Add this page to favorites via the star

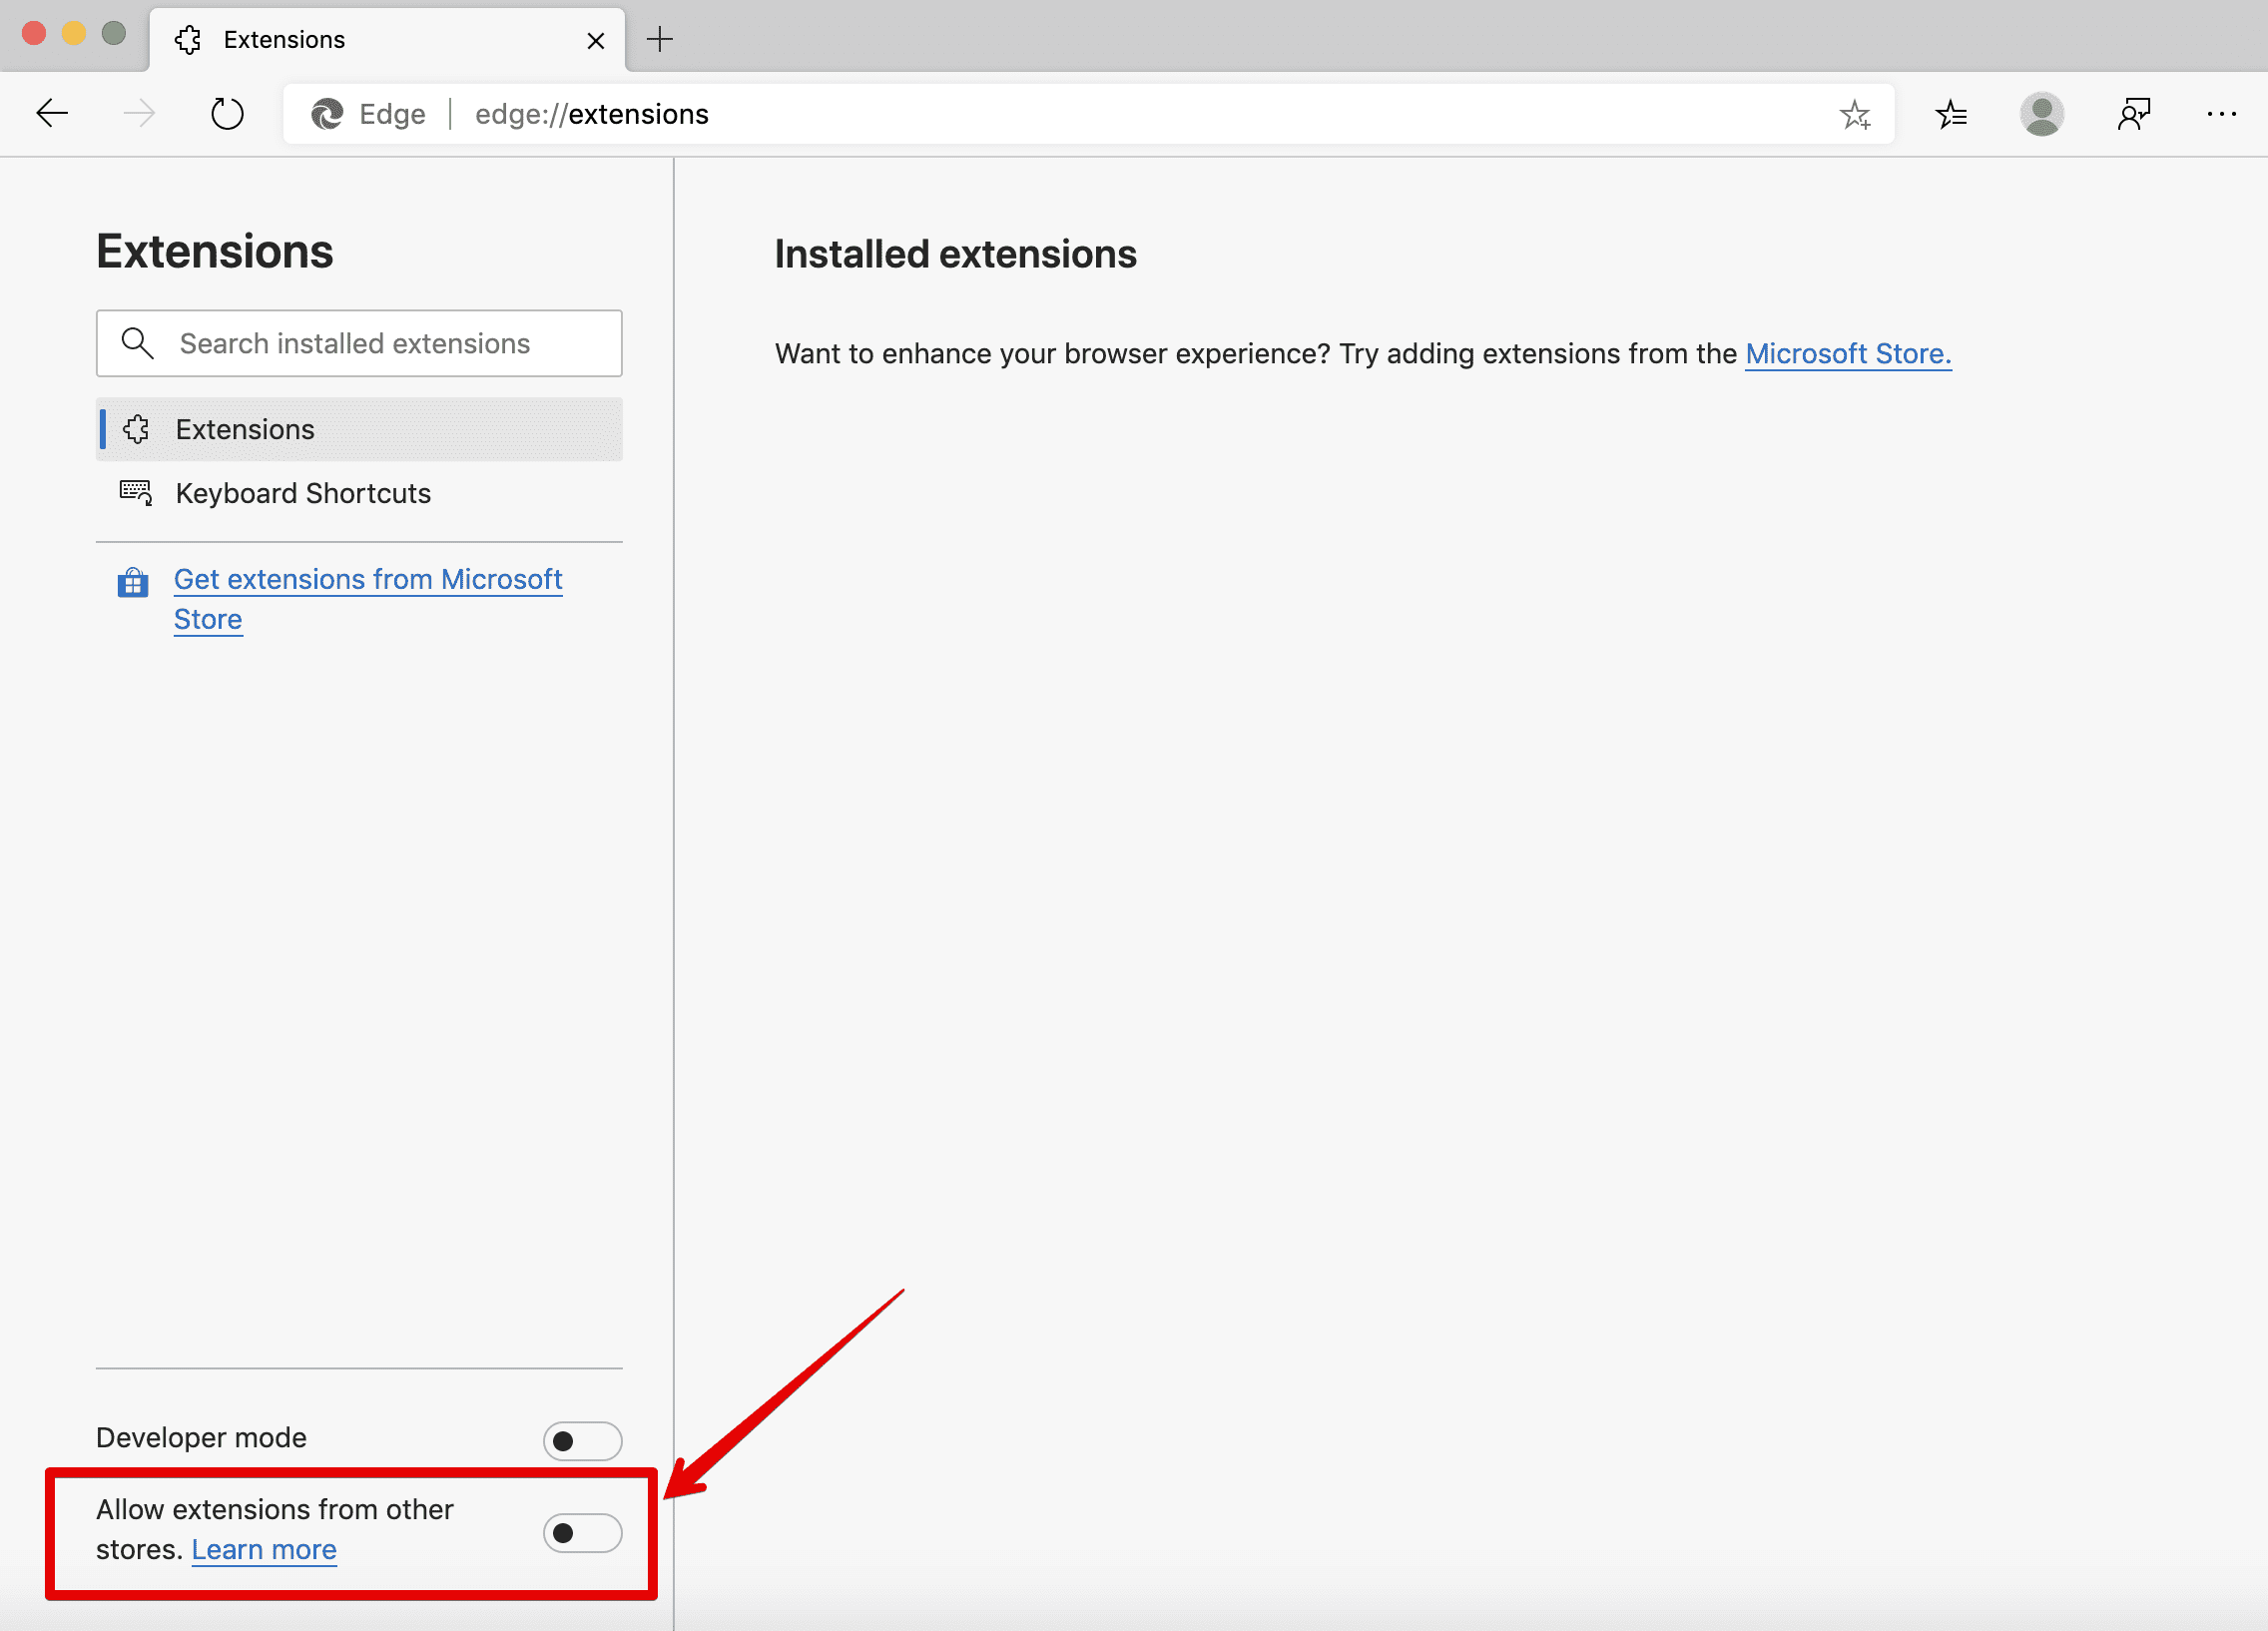[1857, 114]
